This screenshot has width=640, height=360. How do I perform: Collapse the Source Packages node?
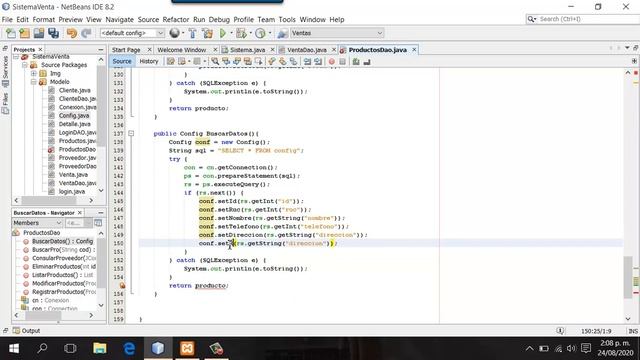click(x=25, y=65)
